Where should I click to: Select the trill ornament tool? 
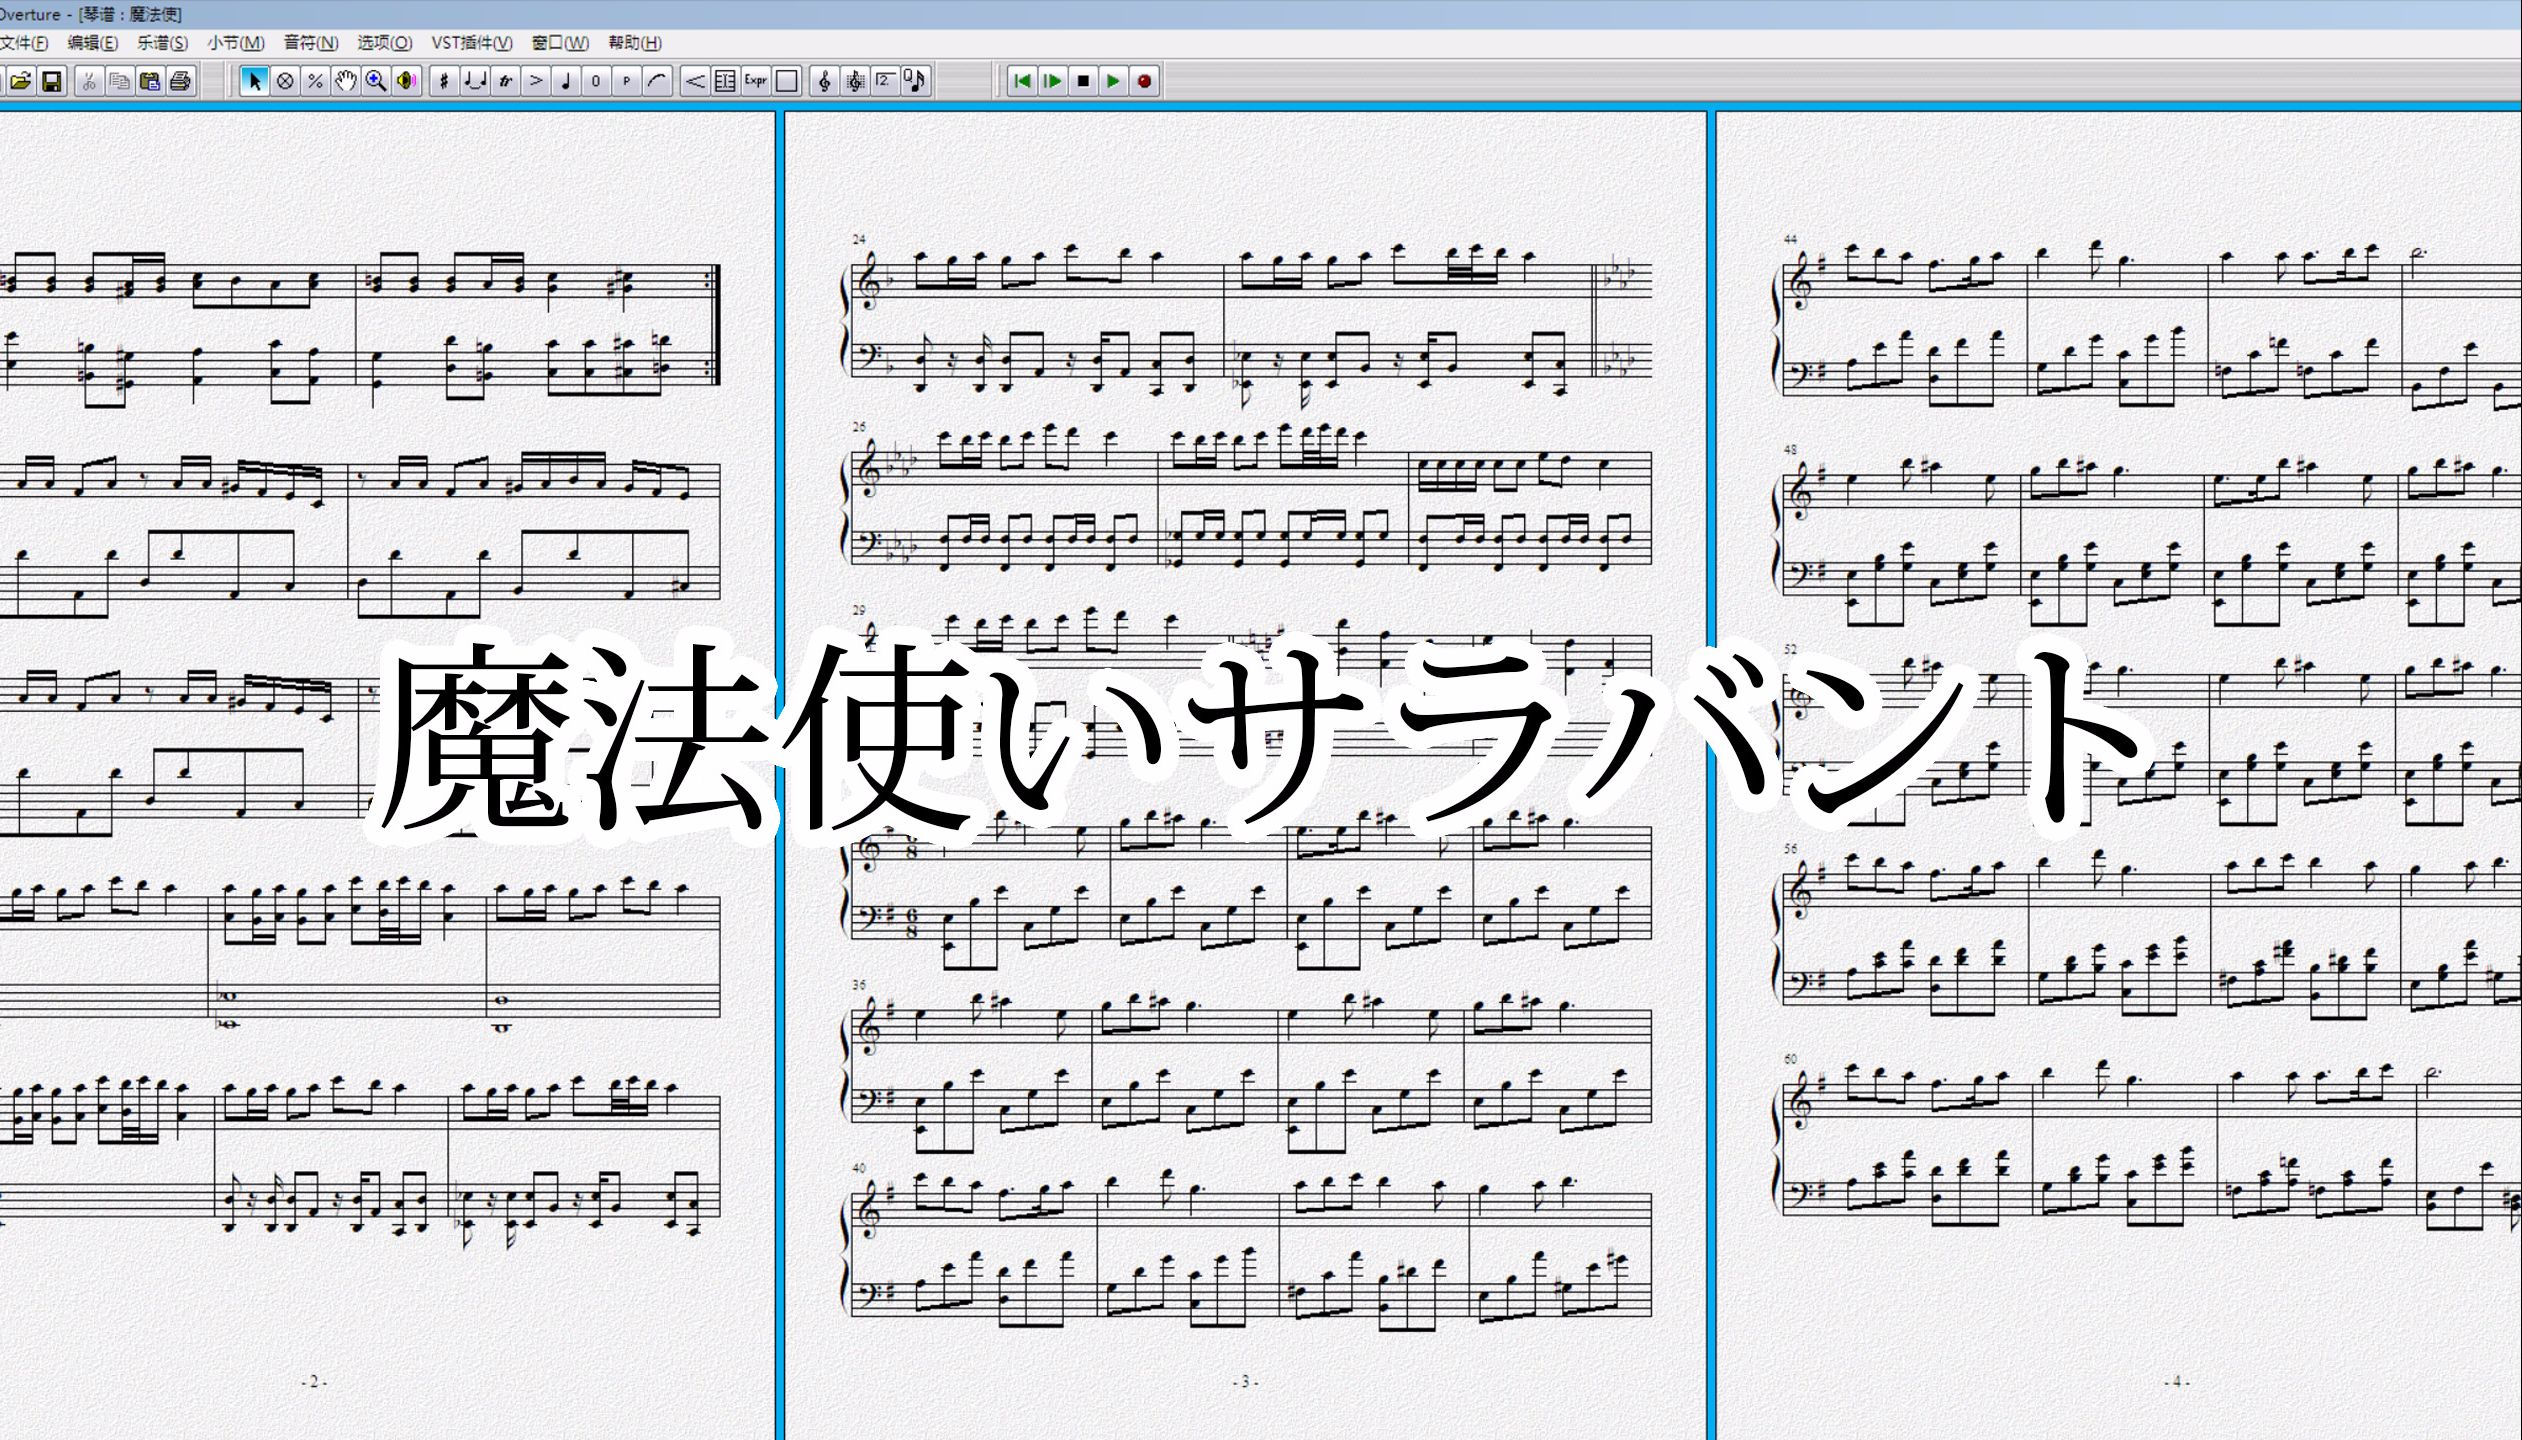505,81
